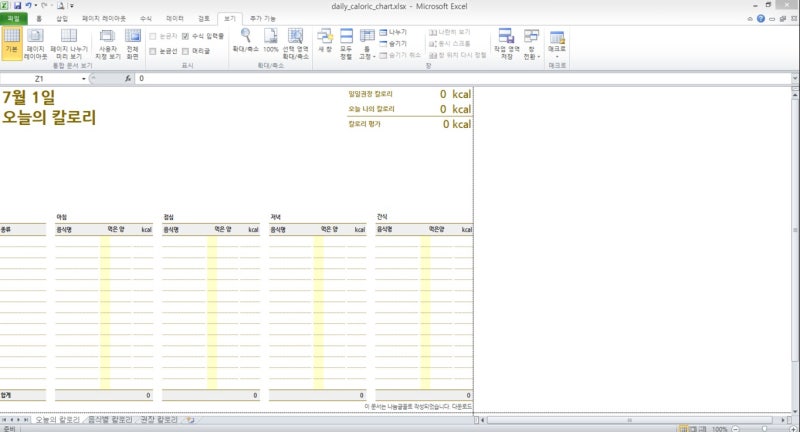
Task: Toggle the Formula Bar (수식 입력줄) checkbox
Action: (203, 36)
